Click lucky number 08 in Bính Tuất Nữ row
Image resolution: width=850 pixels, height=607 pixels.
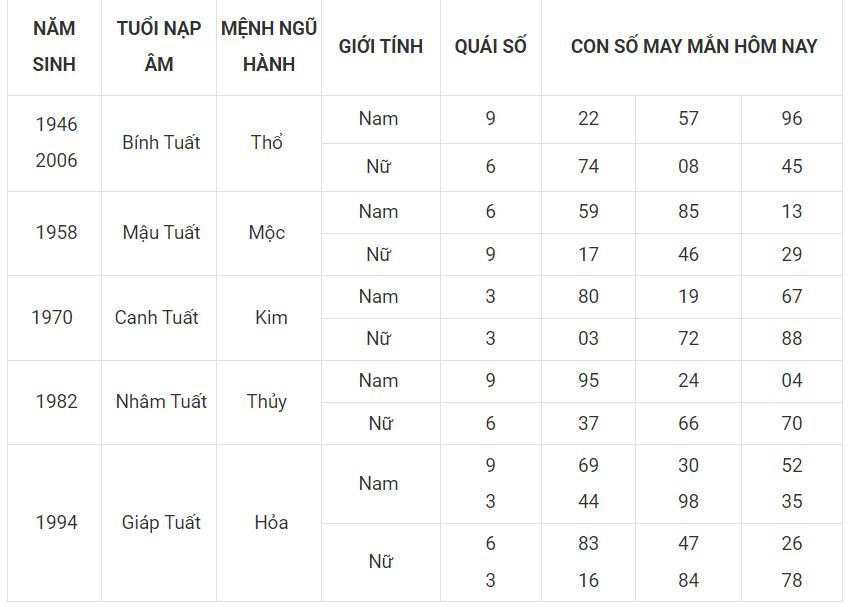(x=688, y=166)
